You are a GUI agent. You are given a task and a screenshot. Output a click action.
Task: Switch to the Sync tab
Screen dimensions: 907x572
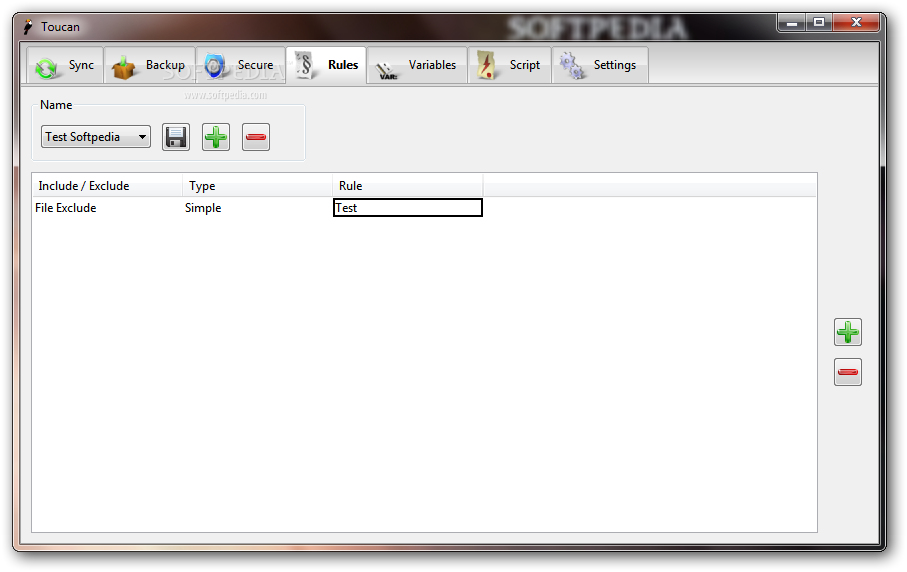[65, 65]
